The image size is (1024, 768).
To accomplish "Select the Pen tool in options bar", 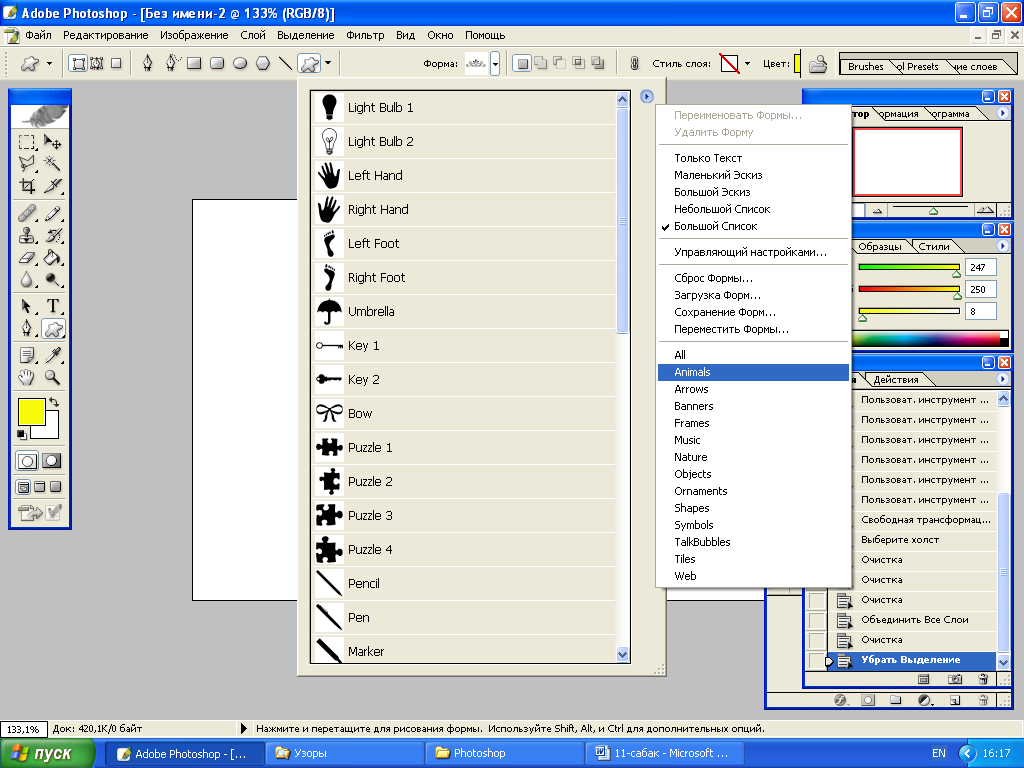I will [148, 63].
